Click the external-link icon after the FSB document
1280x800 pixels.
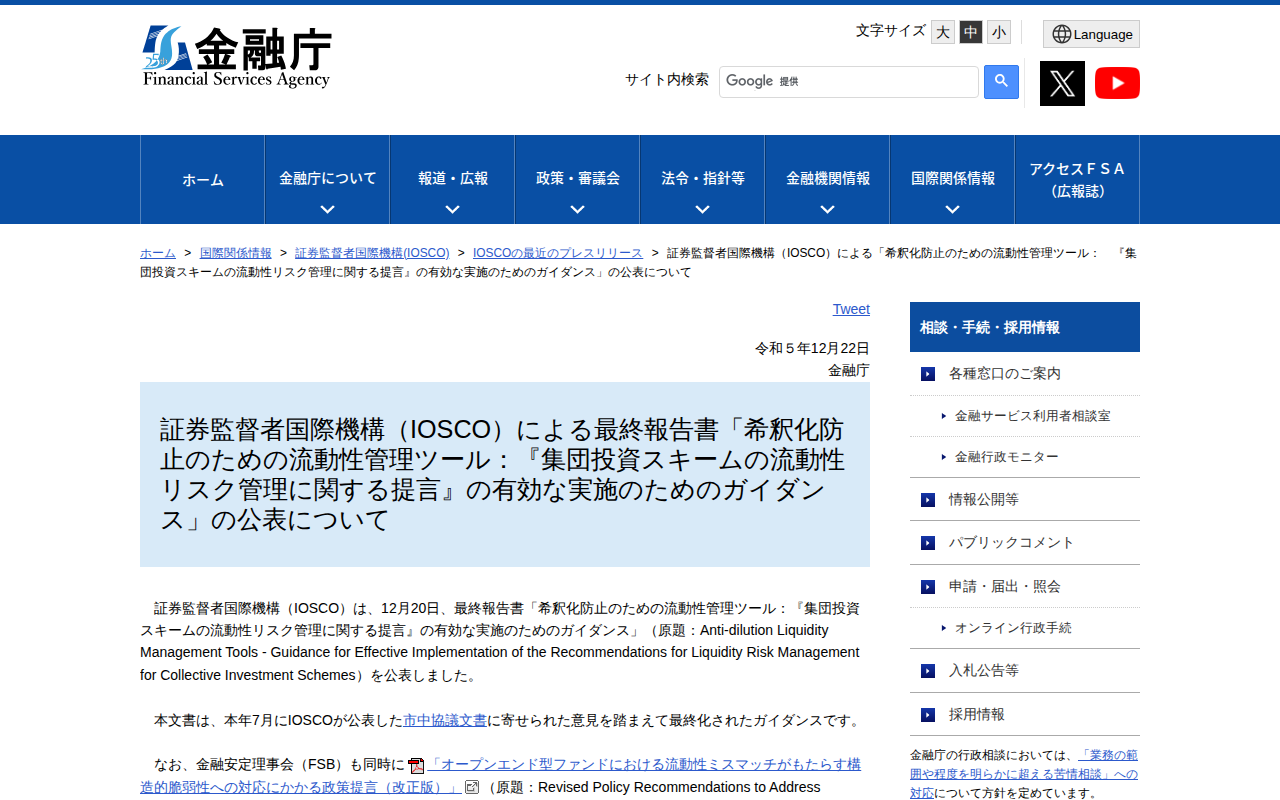[472, 787]
